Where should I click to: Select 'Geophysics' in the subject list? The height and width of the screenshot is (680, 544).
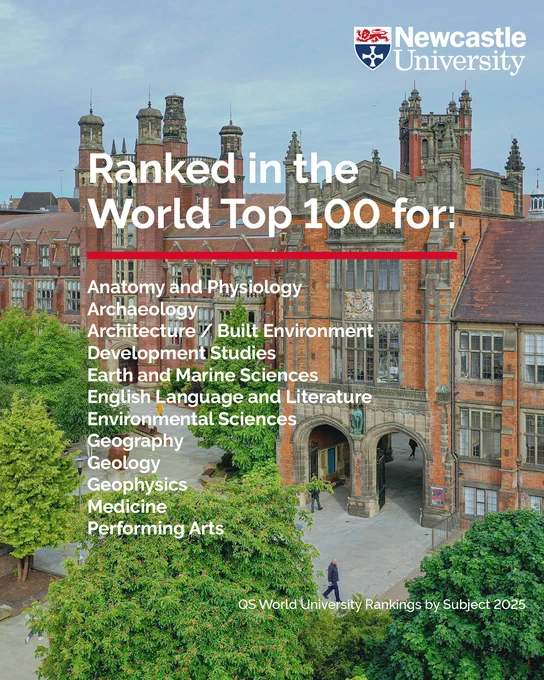coord(137,485)
